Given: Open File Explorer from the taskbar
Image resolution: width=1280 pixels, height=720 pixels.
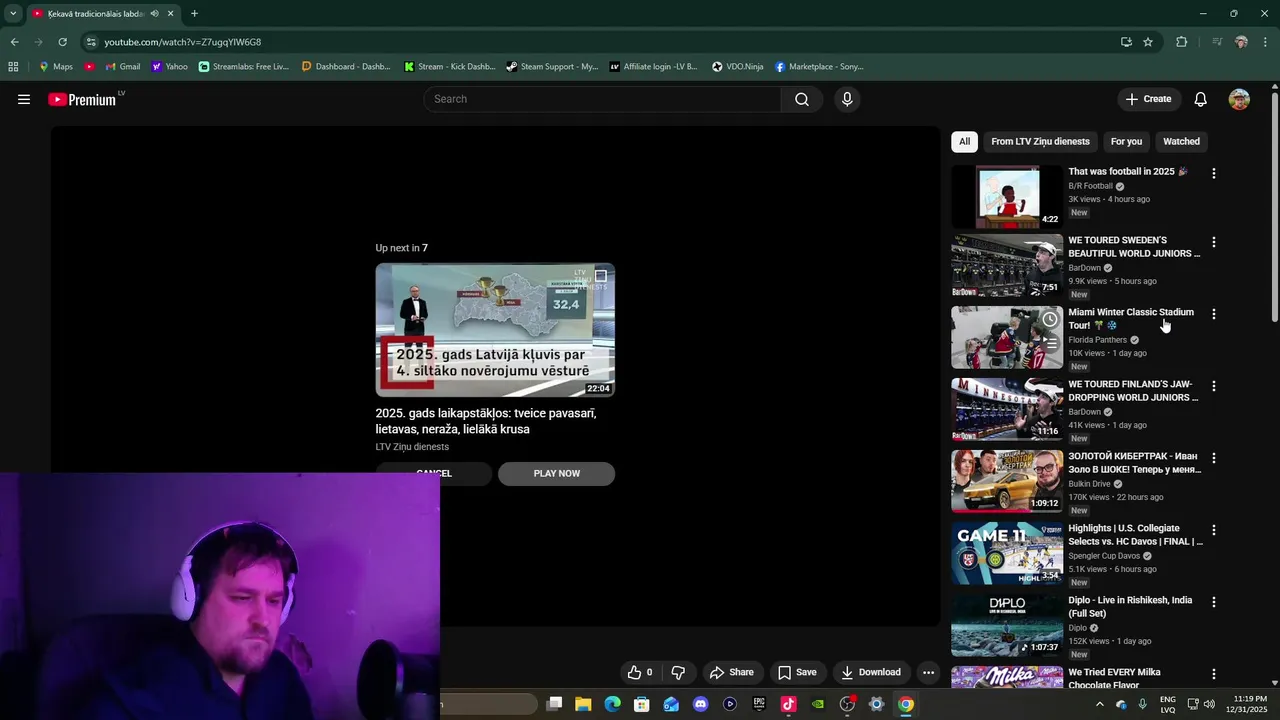Looking at the screenshot, I should pyautogui.click(x=583, y=704).
